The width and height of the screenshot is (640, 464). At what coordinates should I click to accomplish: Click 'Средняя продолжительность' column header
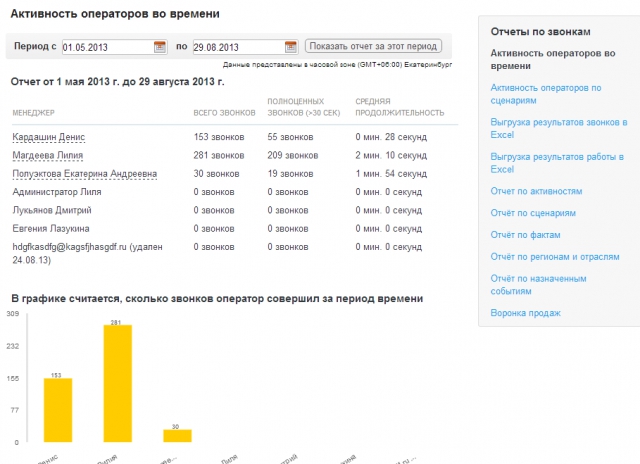(400, 107)
